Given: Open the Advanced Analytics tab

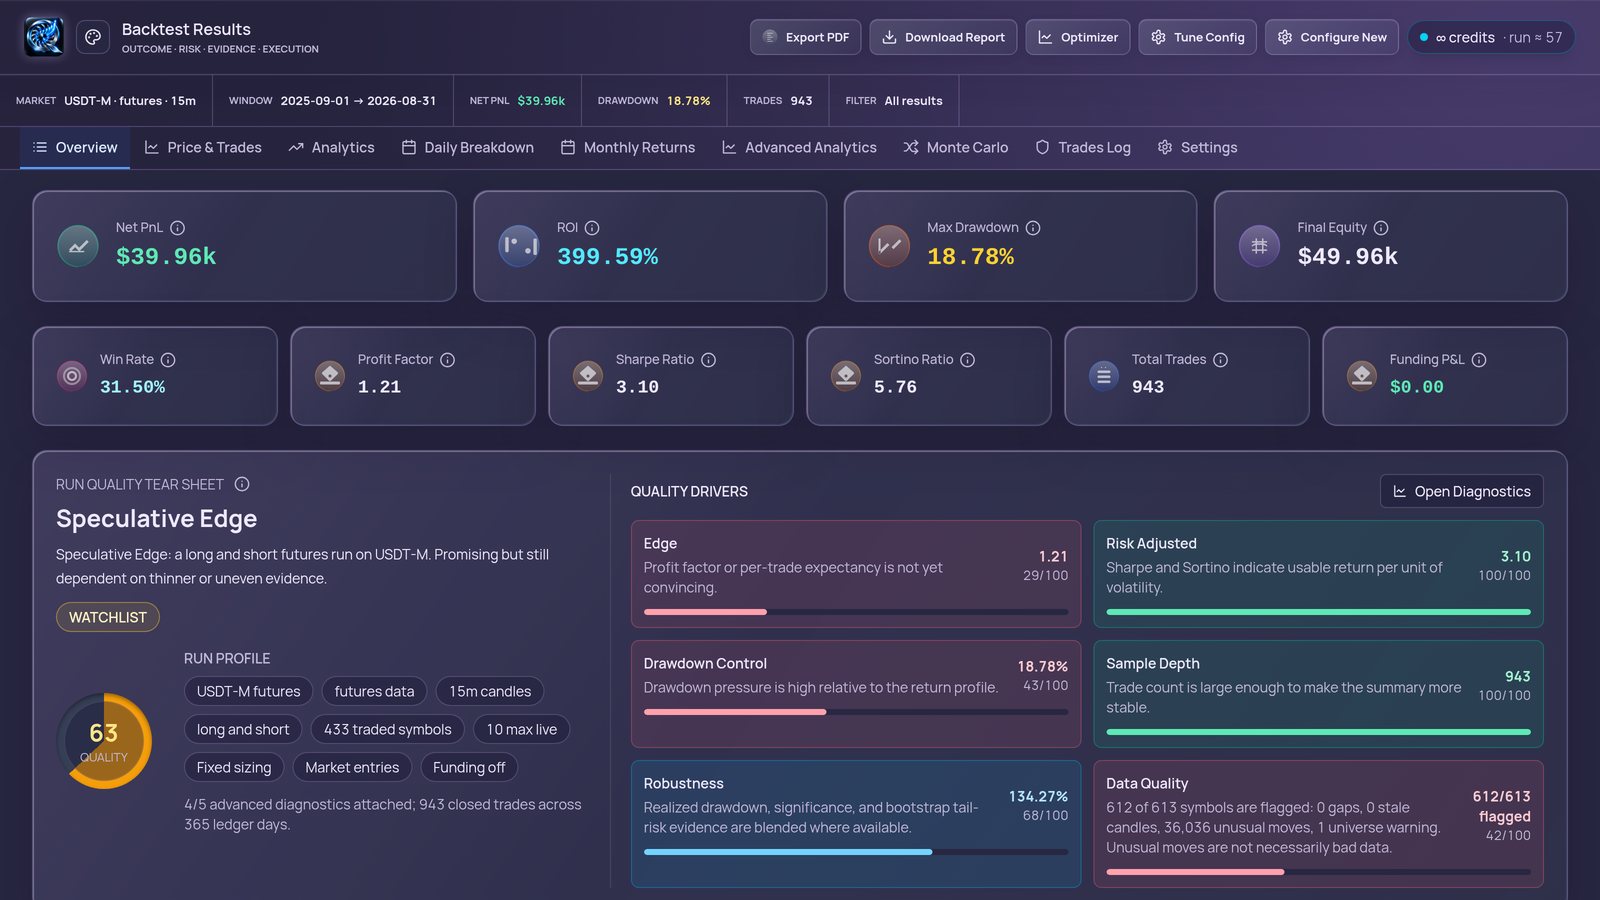Looking at the screenshot, I should 799,148.
